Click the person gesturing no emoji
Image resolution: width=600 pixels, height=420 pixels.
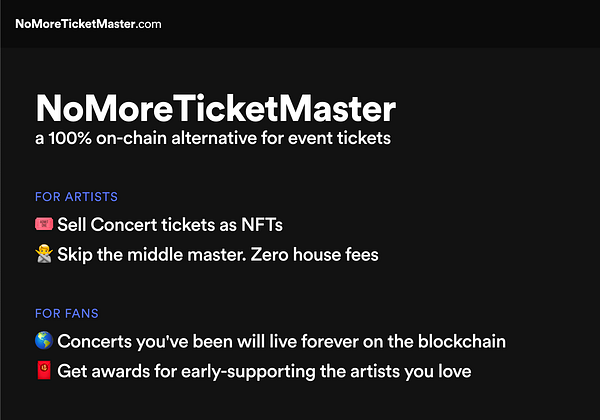43,254
